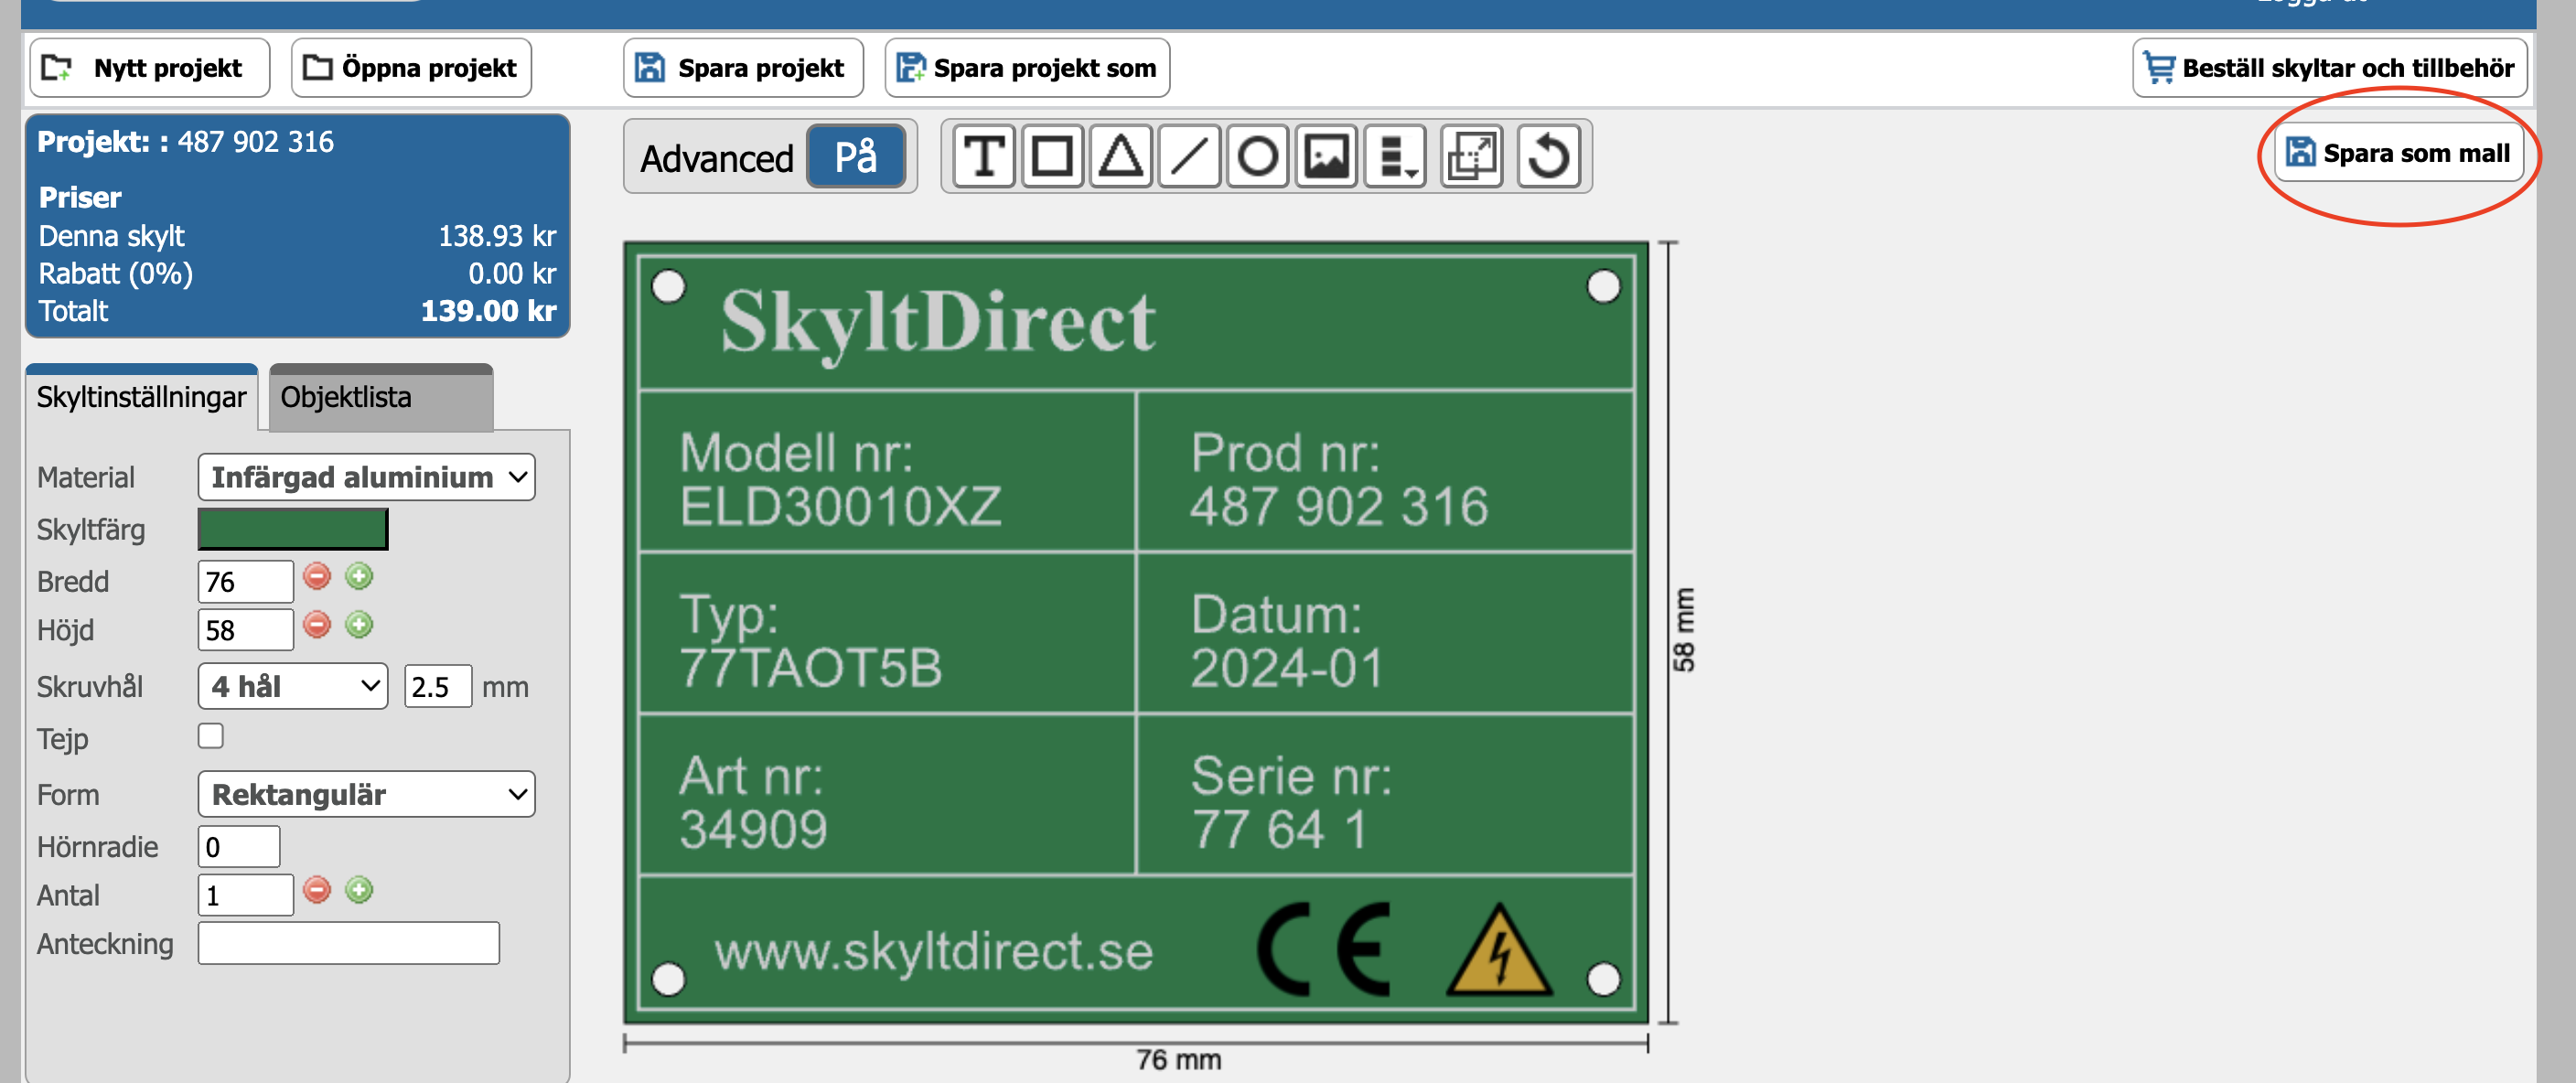
Task: Select the Circle shape tool
Action: click(x=1257, y=156)
